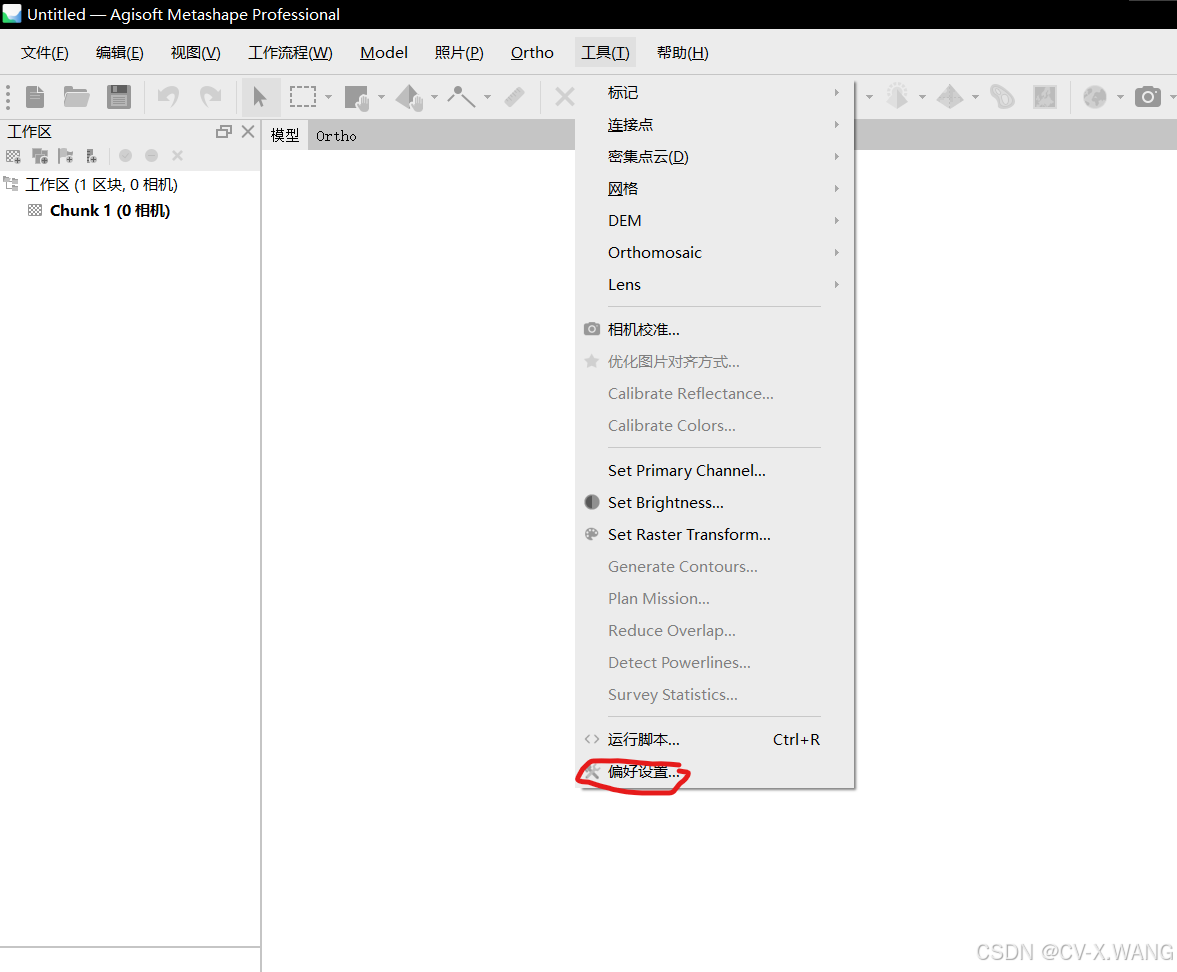Viewport: 1177px width, 972px height.
Task: Switch to the Ortho view tab
Action: (x=336, y=136)
